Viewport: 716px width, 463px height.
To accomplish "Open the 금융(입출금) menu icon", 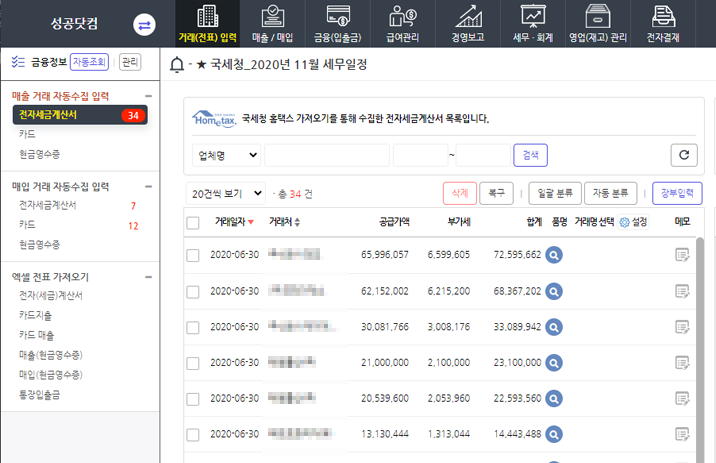I will [x=338, y=16].
